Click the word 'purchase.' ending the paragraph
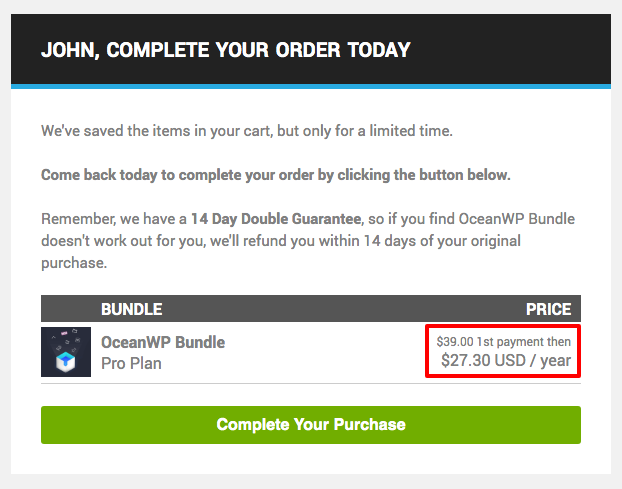The width and height of the screenshot is (622, 489). click(x=74, y=263)
